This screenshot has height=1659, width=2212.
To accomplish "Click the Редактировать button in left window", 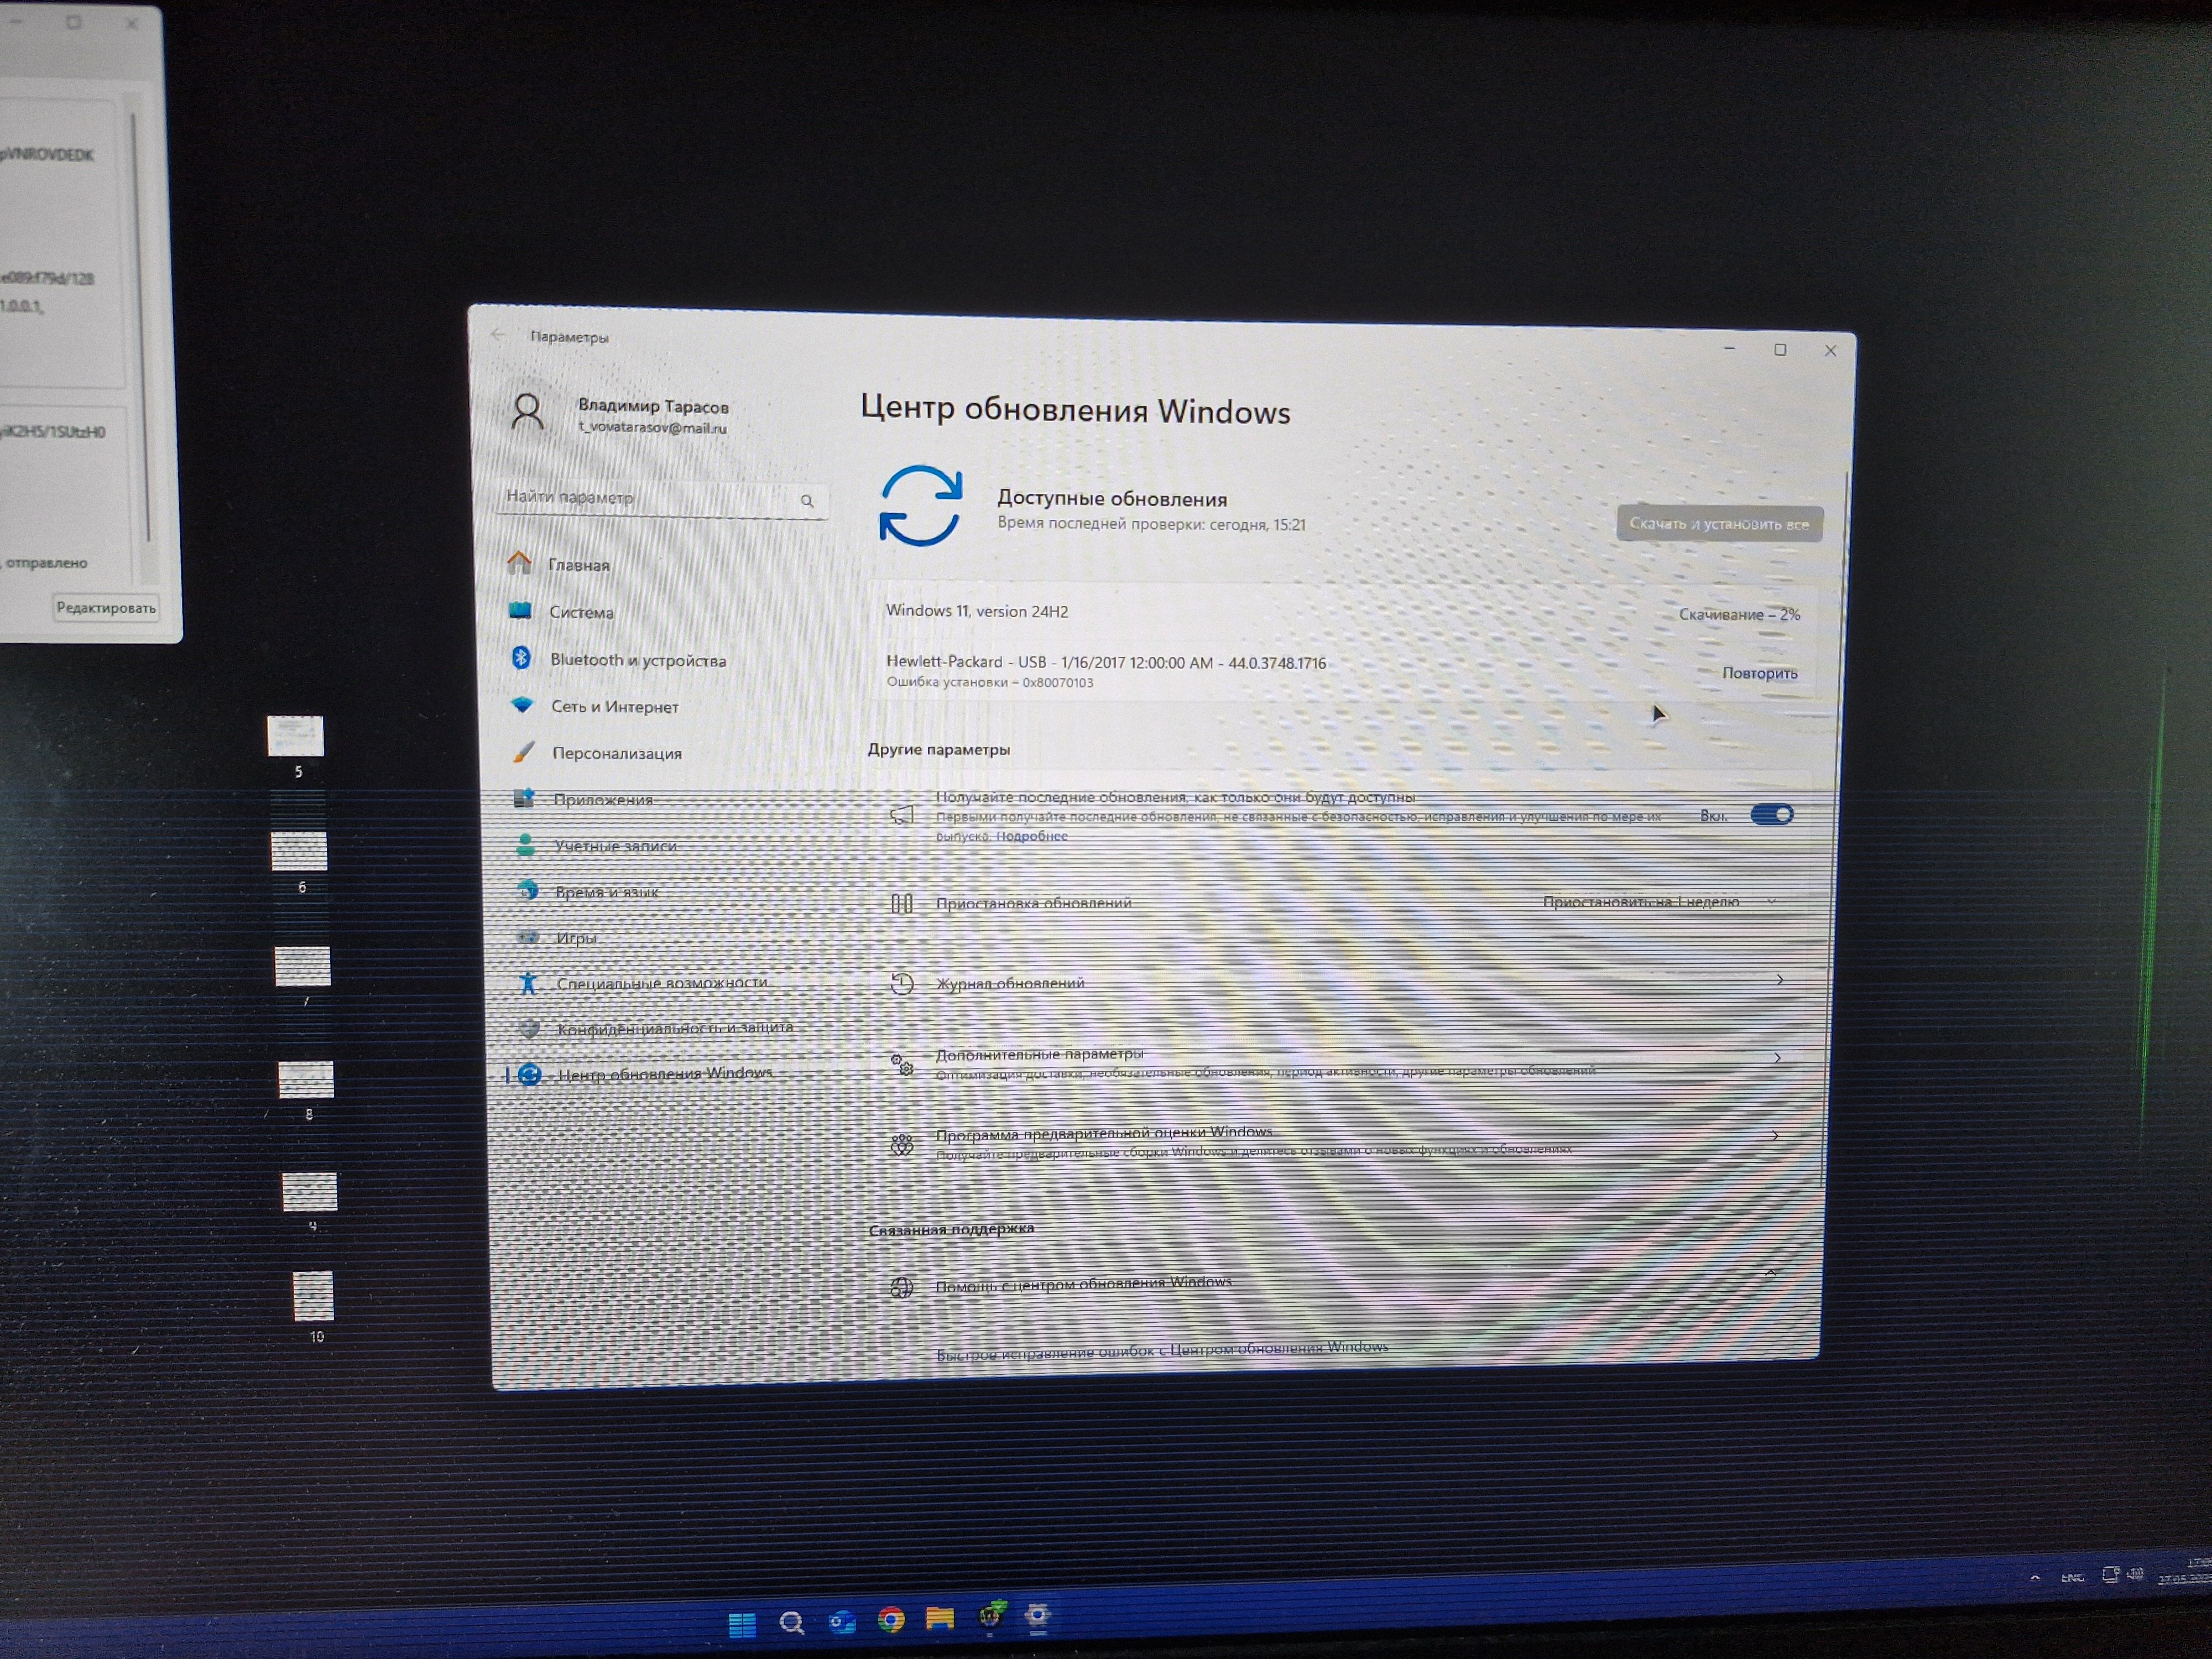I will 106,607.
